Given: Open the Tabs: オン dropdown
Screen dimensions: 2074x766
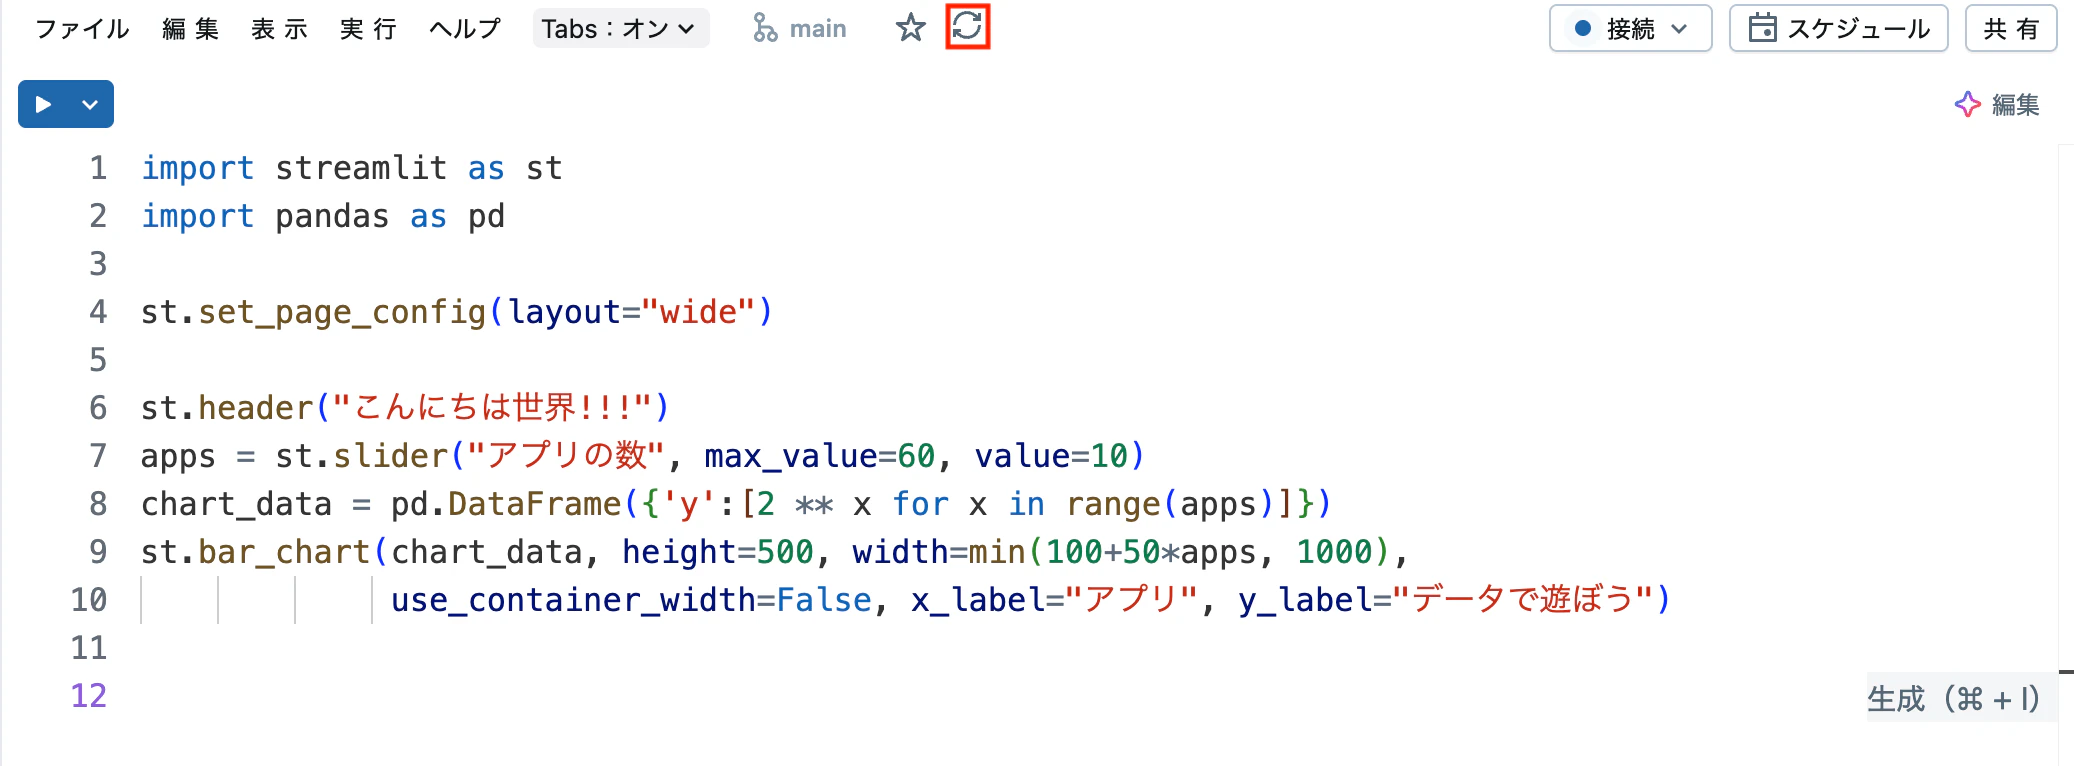Looking at the screenshot, I should 621,29.
